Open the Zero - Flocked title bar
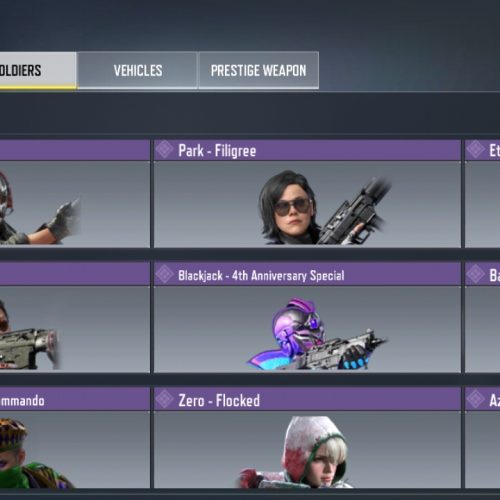The width and height of the screenshot is (500, 500). coord(307,400)
